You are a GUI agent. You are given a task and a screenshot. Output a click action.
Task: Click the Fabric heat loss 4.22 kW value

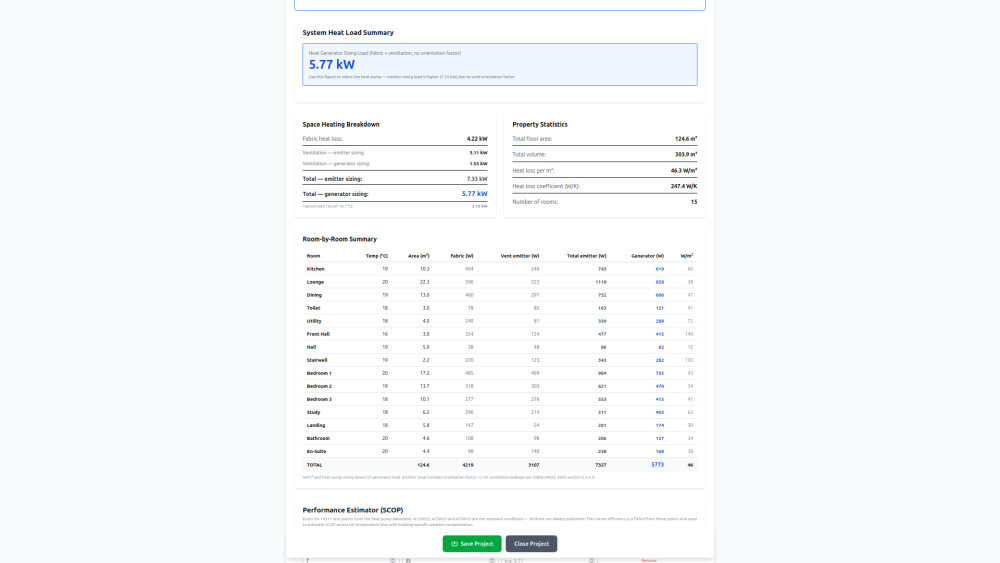click(477, 139)
